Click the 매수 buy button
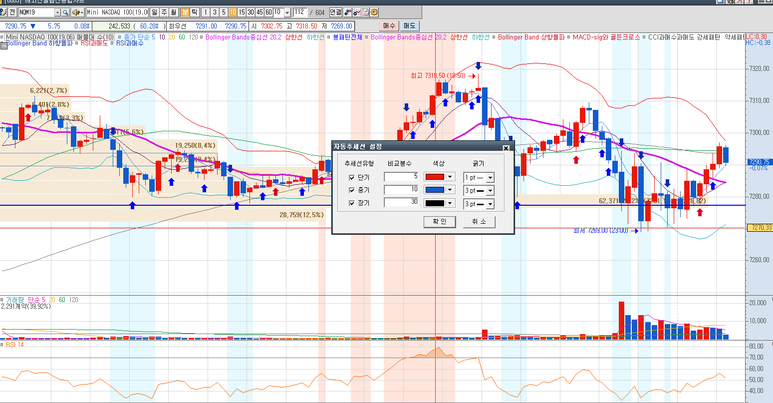The height and width of the screenshot is (403, 773). (x=389, y=26)
